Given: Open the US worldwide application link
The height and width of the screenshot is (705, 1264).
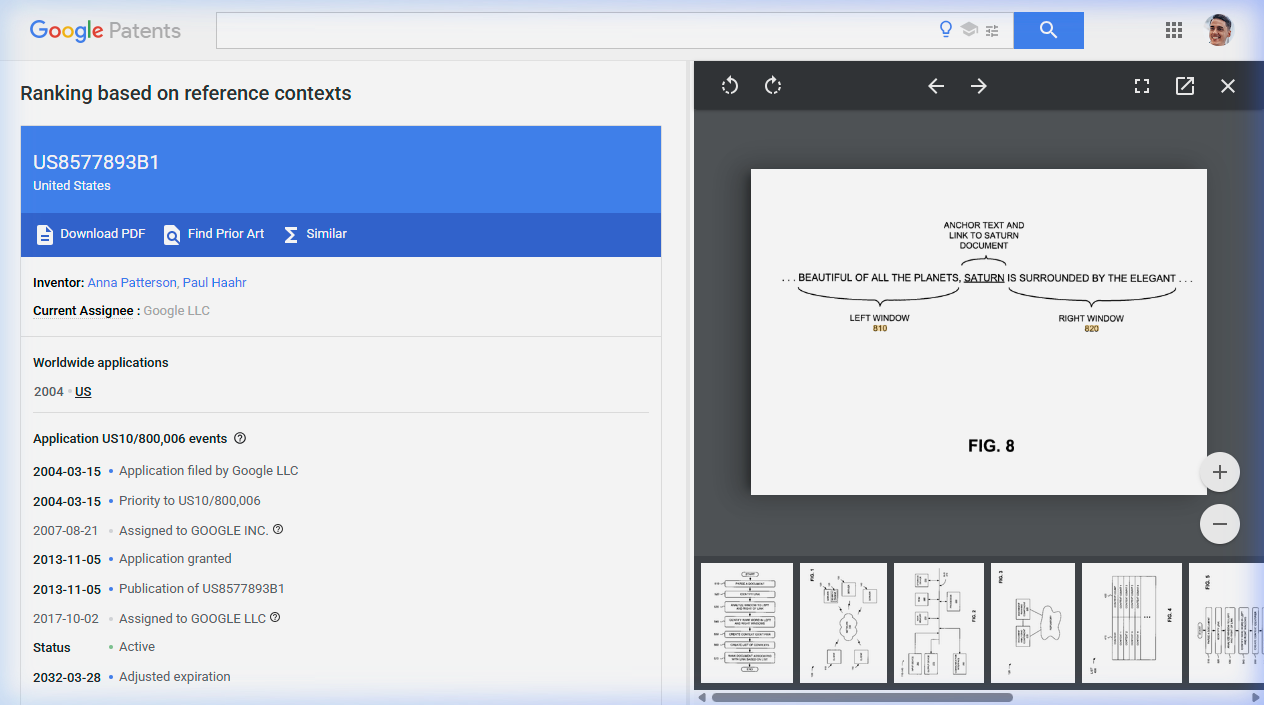Looking at the screenshot, I should click(x=83, y=392).
